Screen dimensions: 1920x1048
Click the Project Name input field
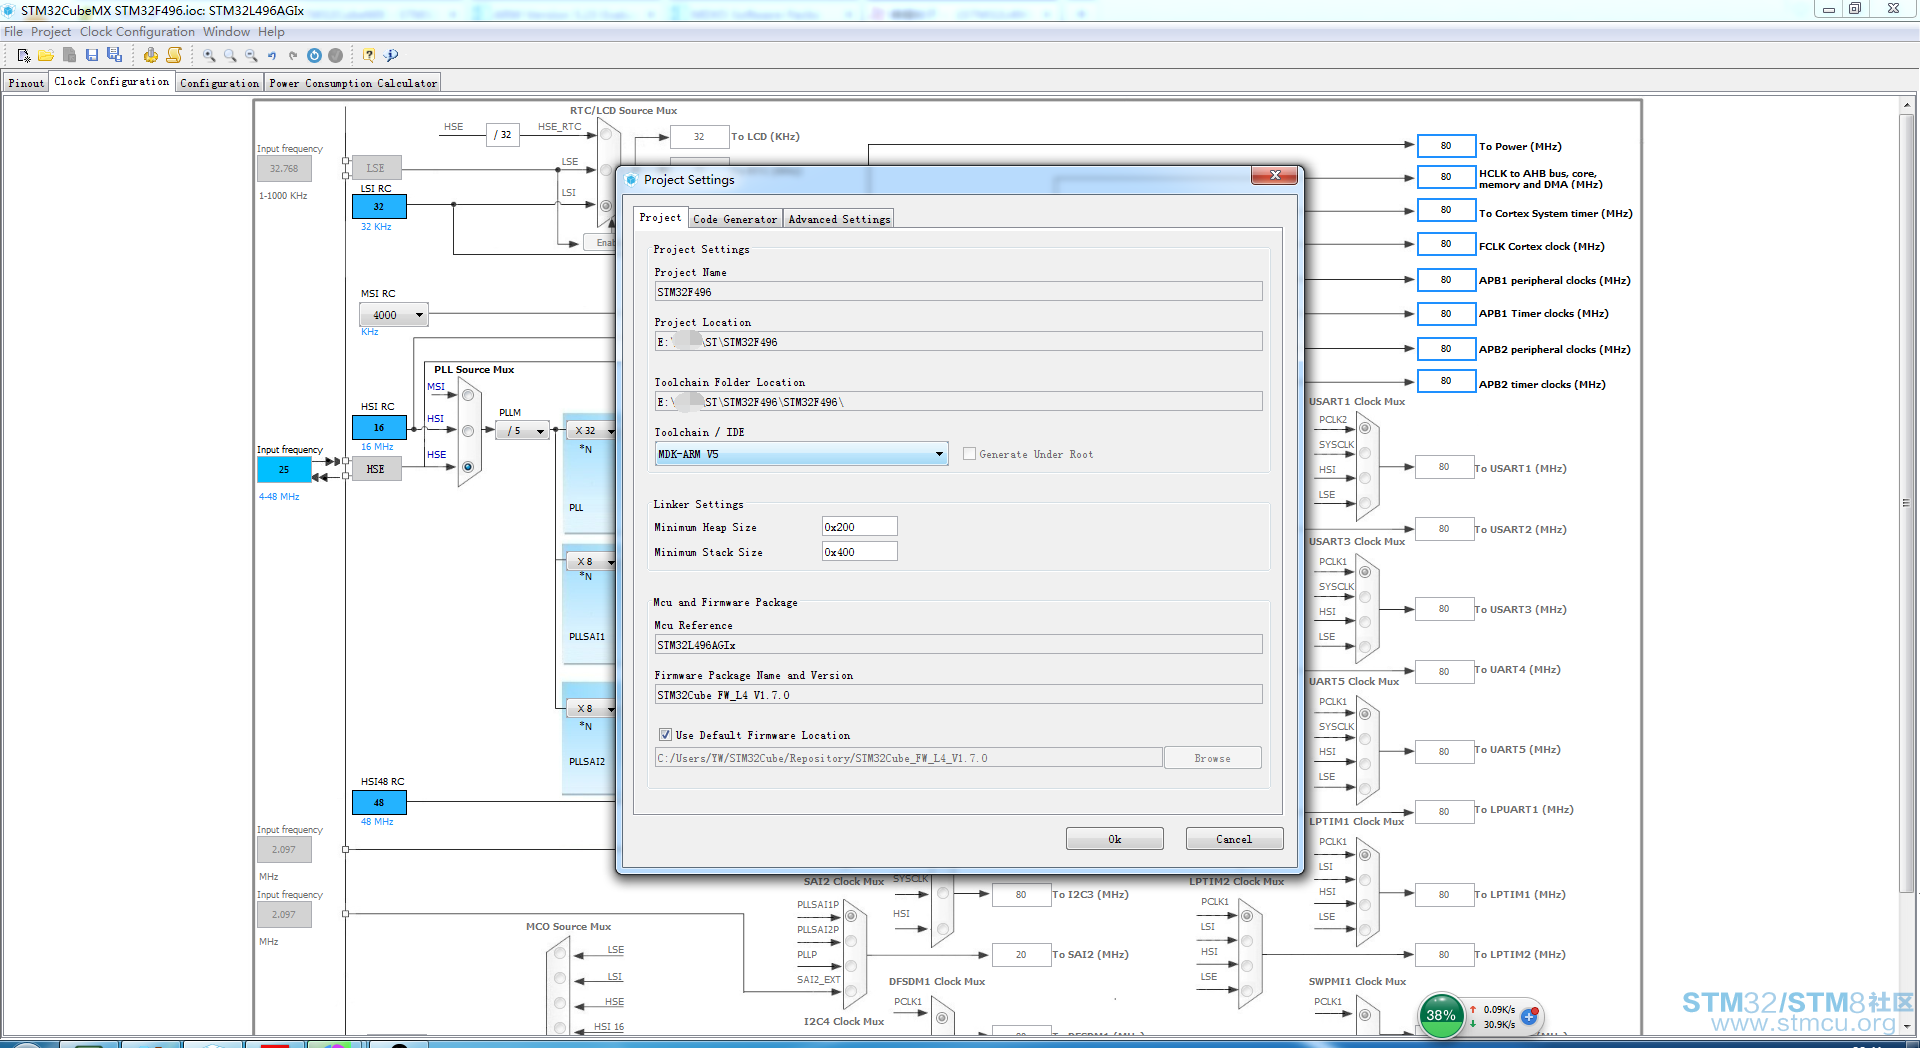(958, 292)
